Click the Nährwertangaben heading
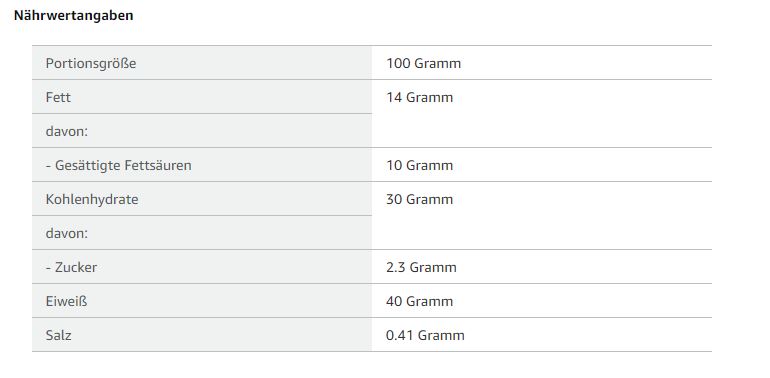The height and width of the screenshot is (378, 770). point(73,16)
